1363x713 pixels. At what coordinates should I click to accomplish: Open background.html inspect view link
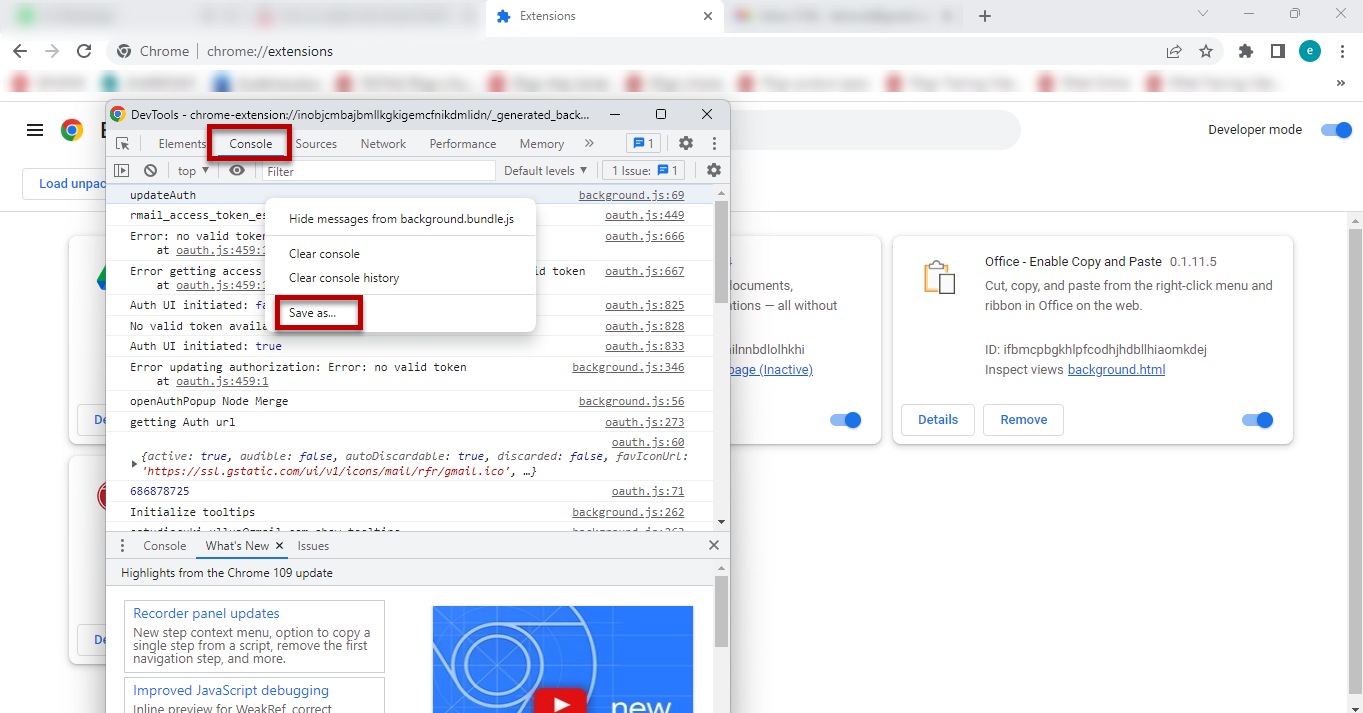point(1116,370)
